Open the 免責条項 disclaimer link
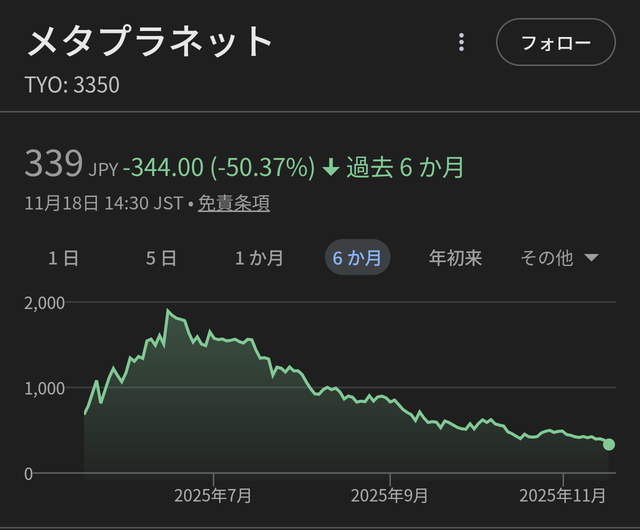This screenshot has width=640, height=530. point(234,203)
